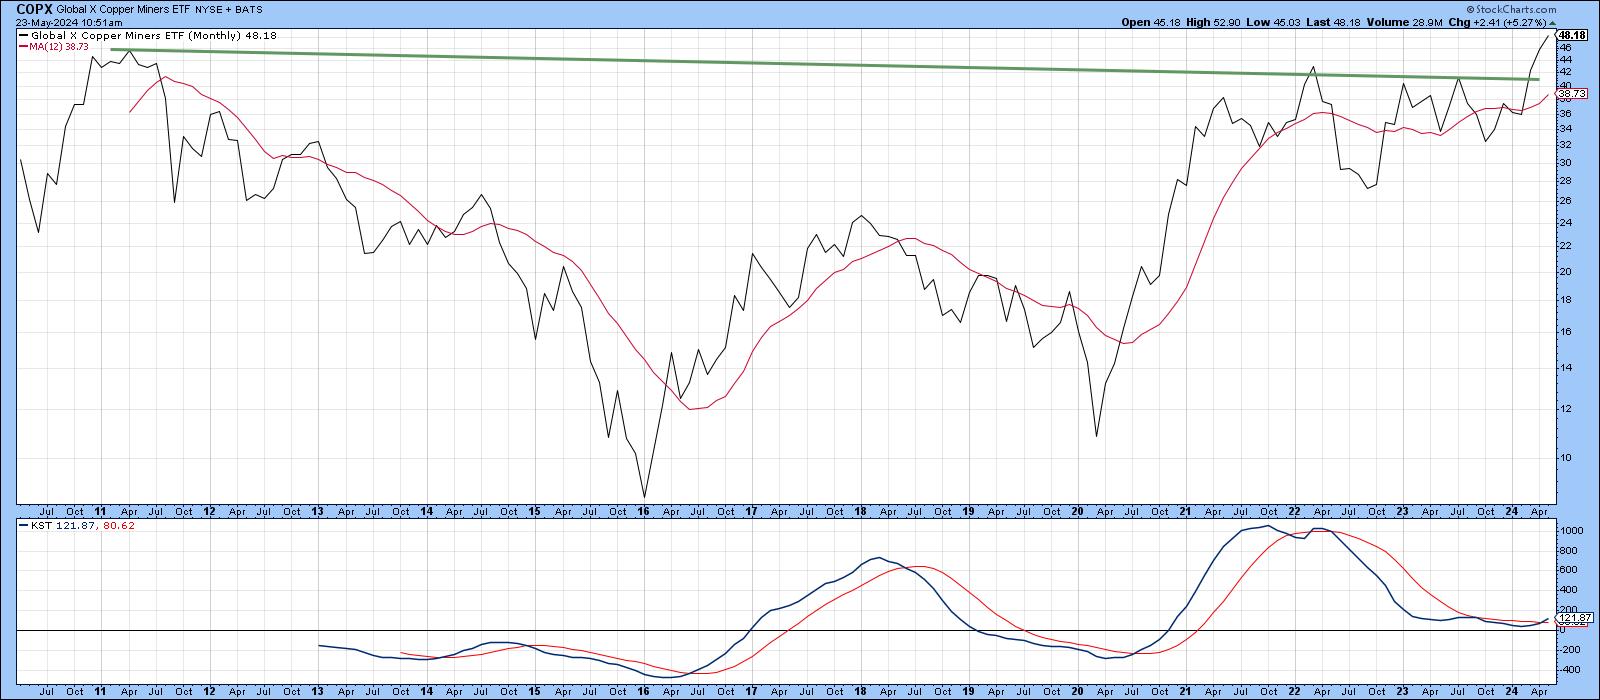The image size is (1600, 700).
Task: Click the "28" price axis label
Action: pos(1564,181)
